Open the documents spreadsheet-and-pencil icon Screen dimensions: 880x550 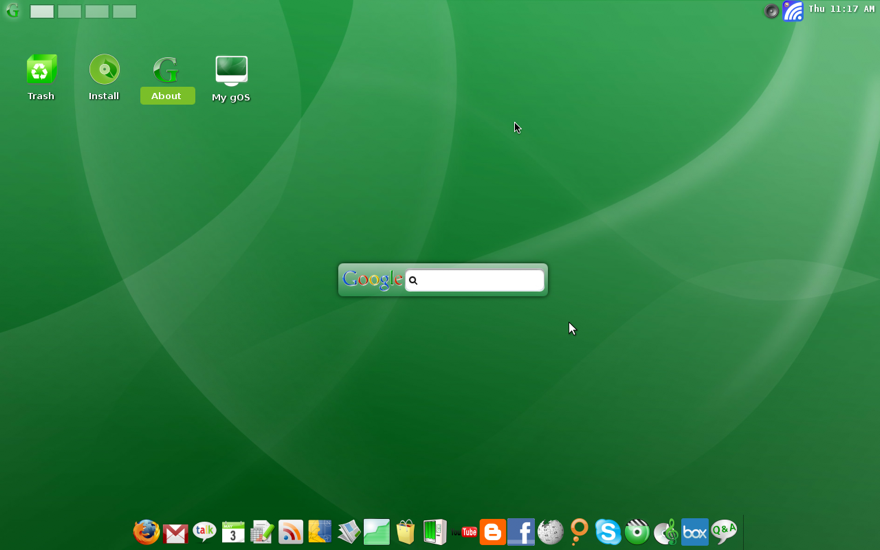point(262,532)
